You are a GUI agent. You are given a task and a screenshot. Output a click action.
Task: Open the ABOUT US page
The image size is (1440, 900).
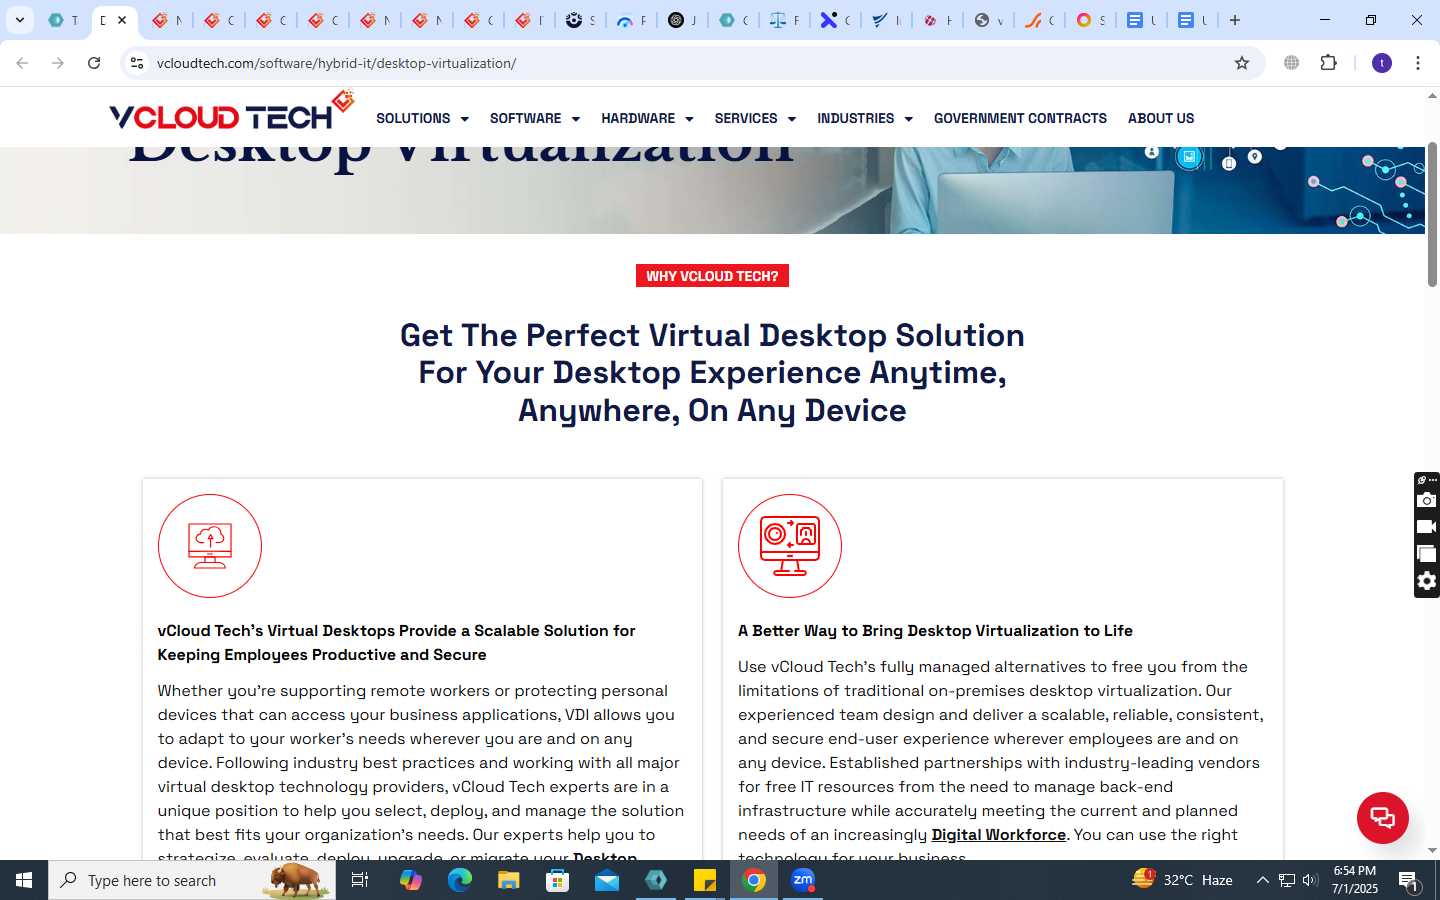click(x=1161, y=118)
